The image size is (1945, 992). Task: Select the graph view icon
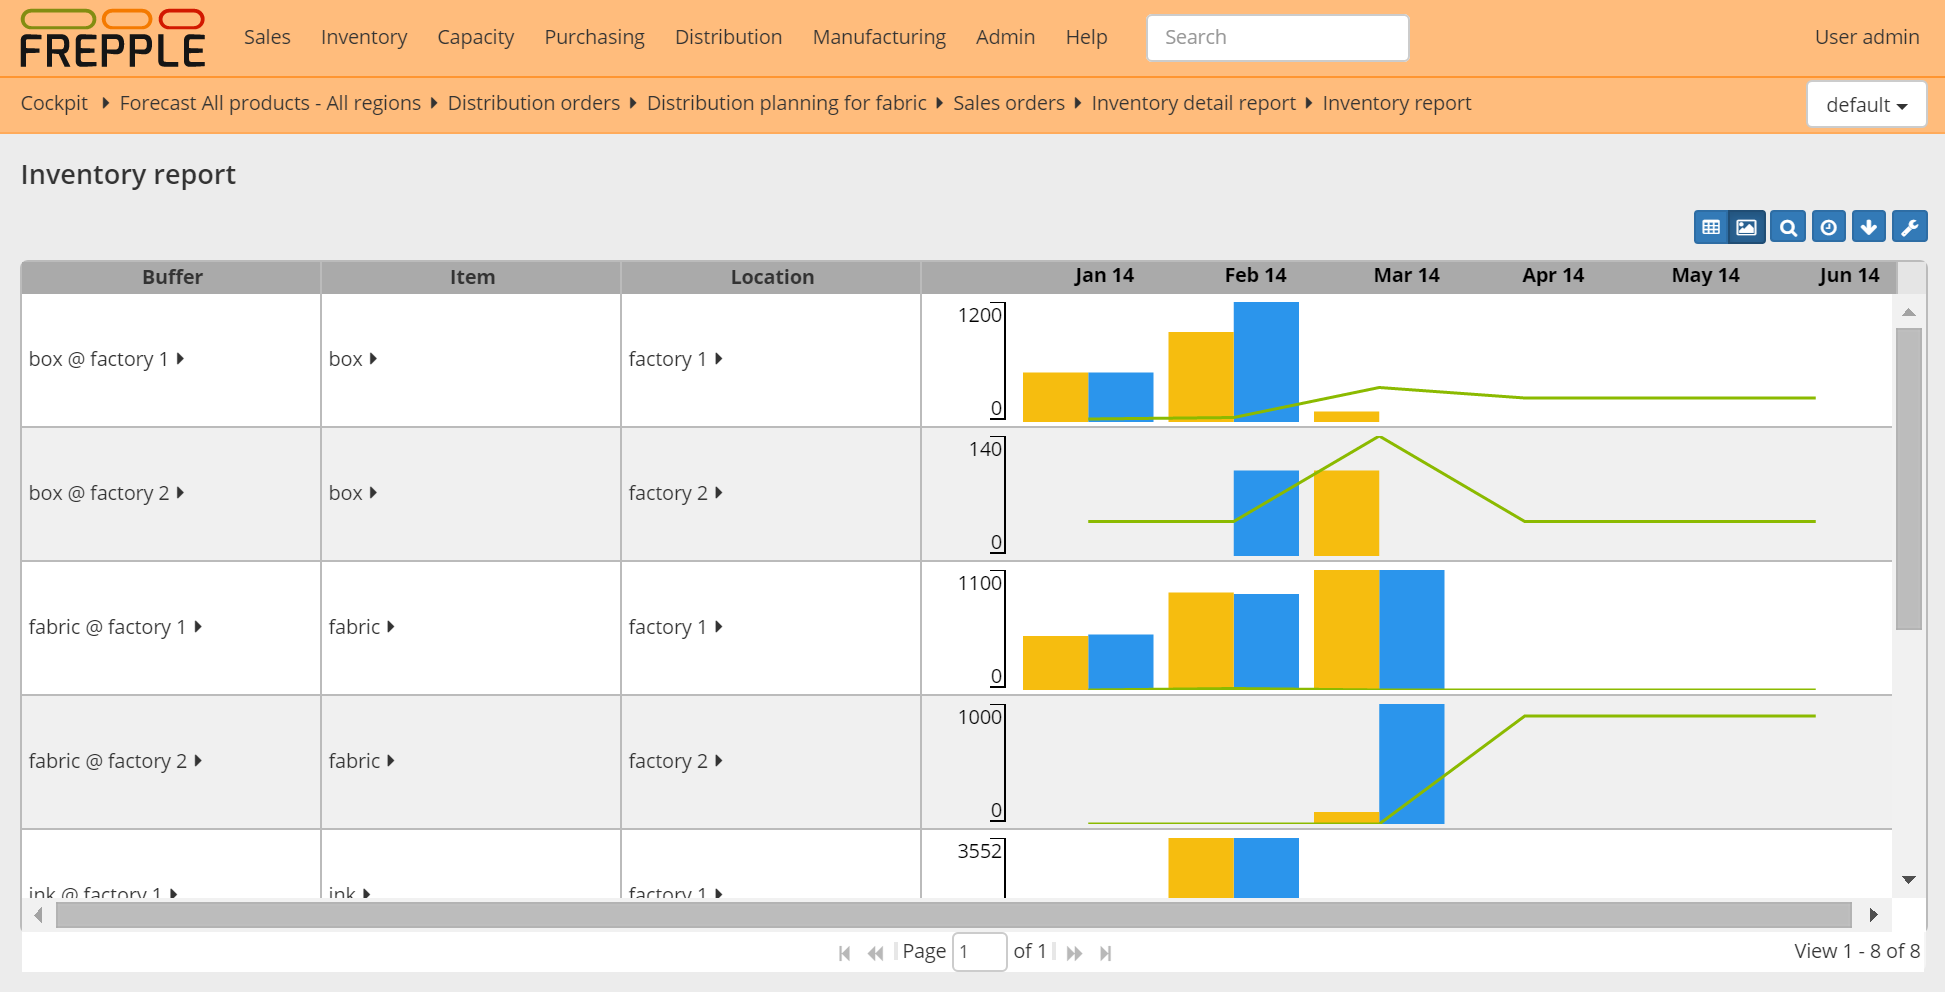(x=1747, y=226)
